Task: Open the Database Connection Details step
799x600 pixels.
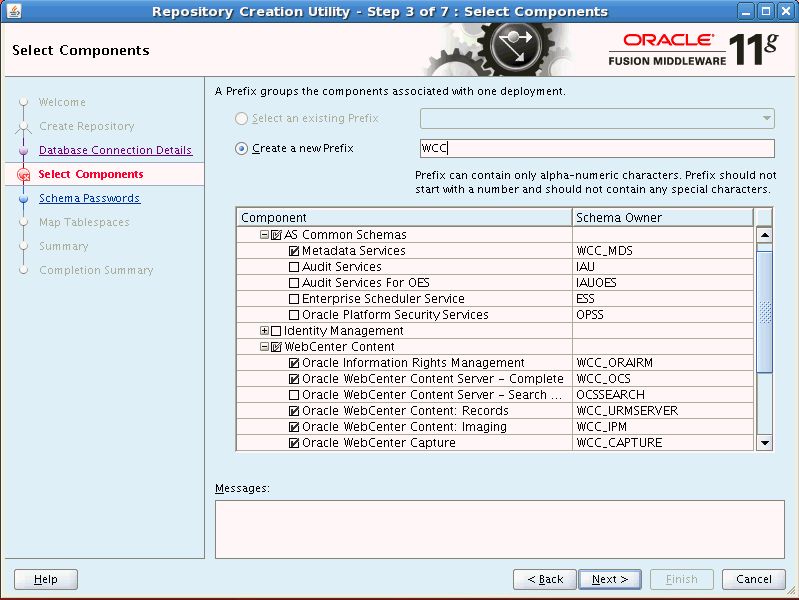Action: (116, 150)
